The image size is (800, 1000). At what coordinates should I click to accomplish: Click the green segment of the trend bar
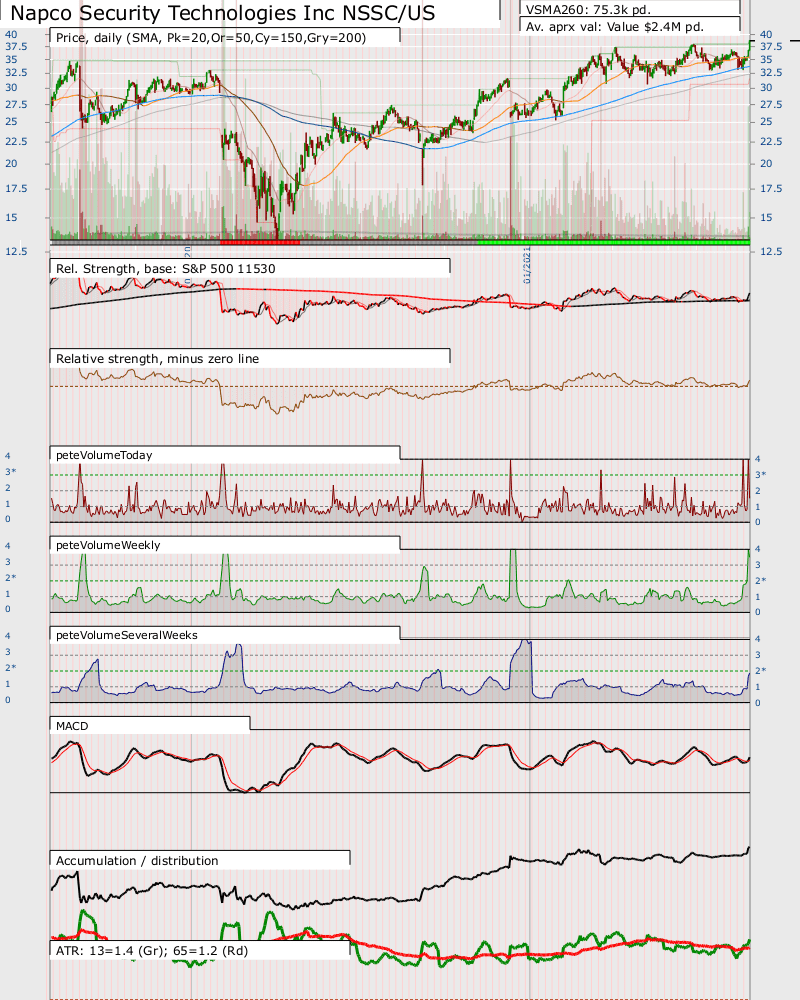click(x=614, y=242)
